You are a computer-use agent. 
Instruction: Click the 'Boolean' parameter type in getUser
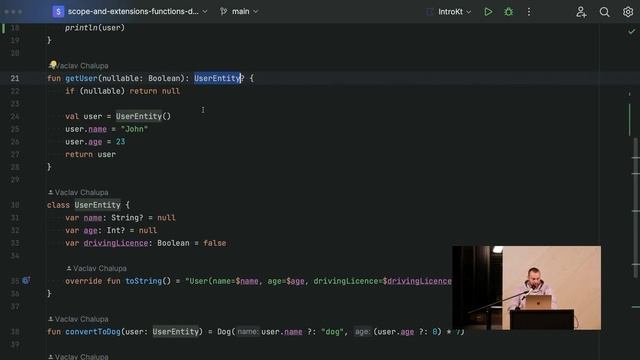tap(164, 78)
